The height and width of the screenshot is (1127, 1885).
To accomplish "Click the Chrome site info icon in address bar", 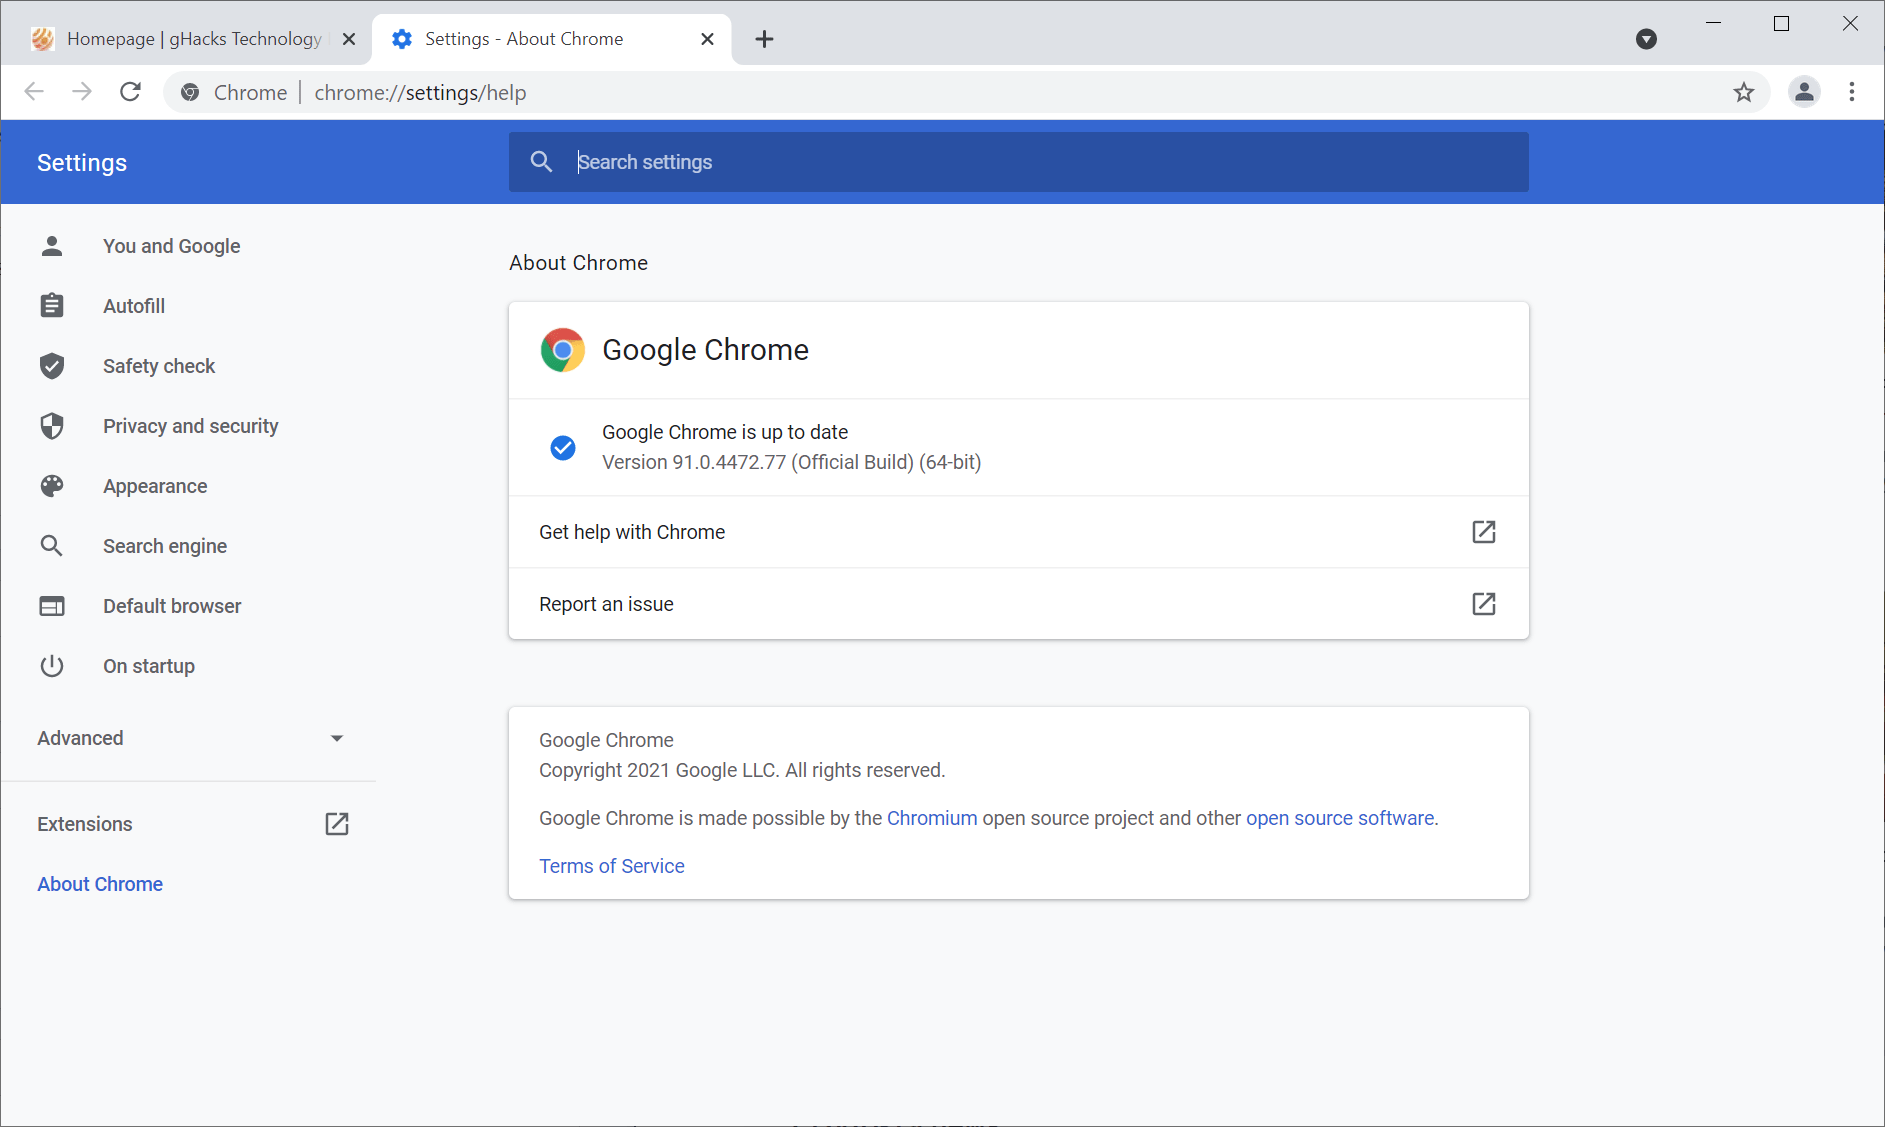I will point(190,92).
